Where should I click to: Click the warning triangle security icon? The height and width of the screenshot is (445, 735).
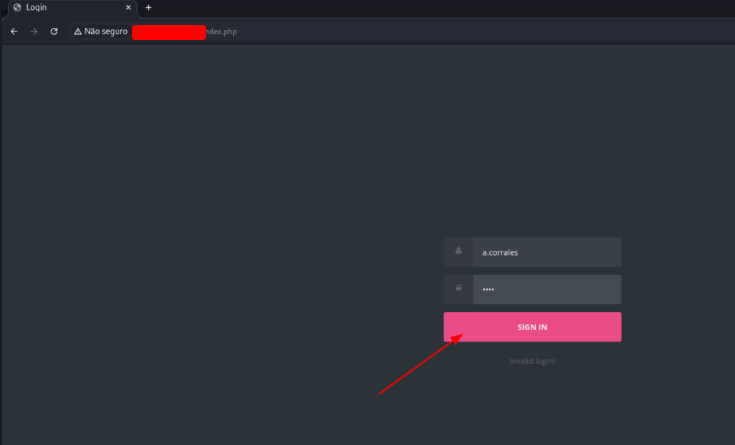click(x=78, y=31)
